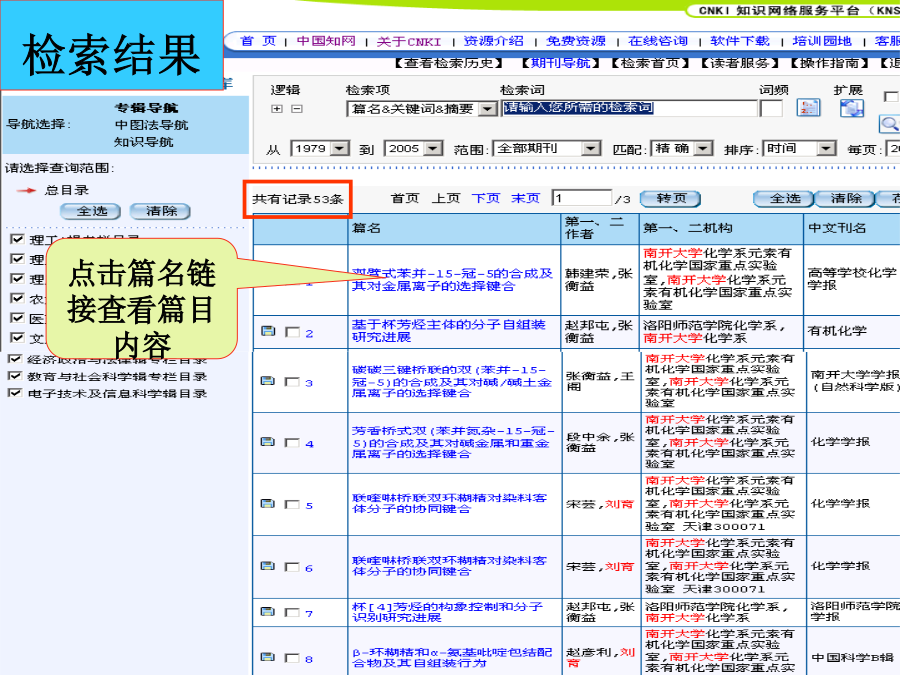Image resolution: width=900 pixels, height=675 pixels.
Task: Click the save icon for result 6
Action: [268, 567]
